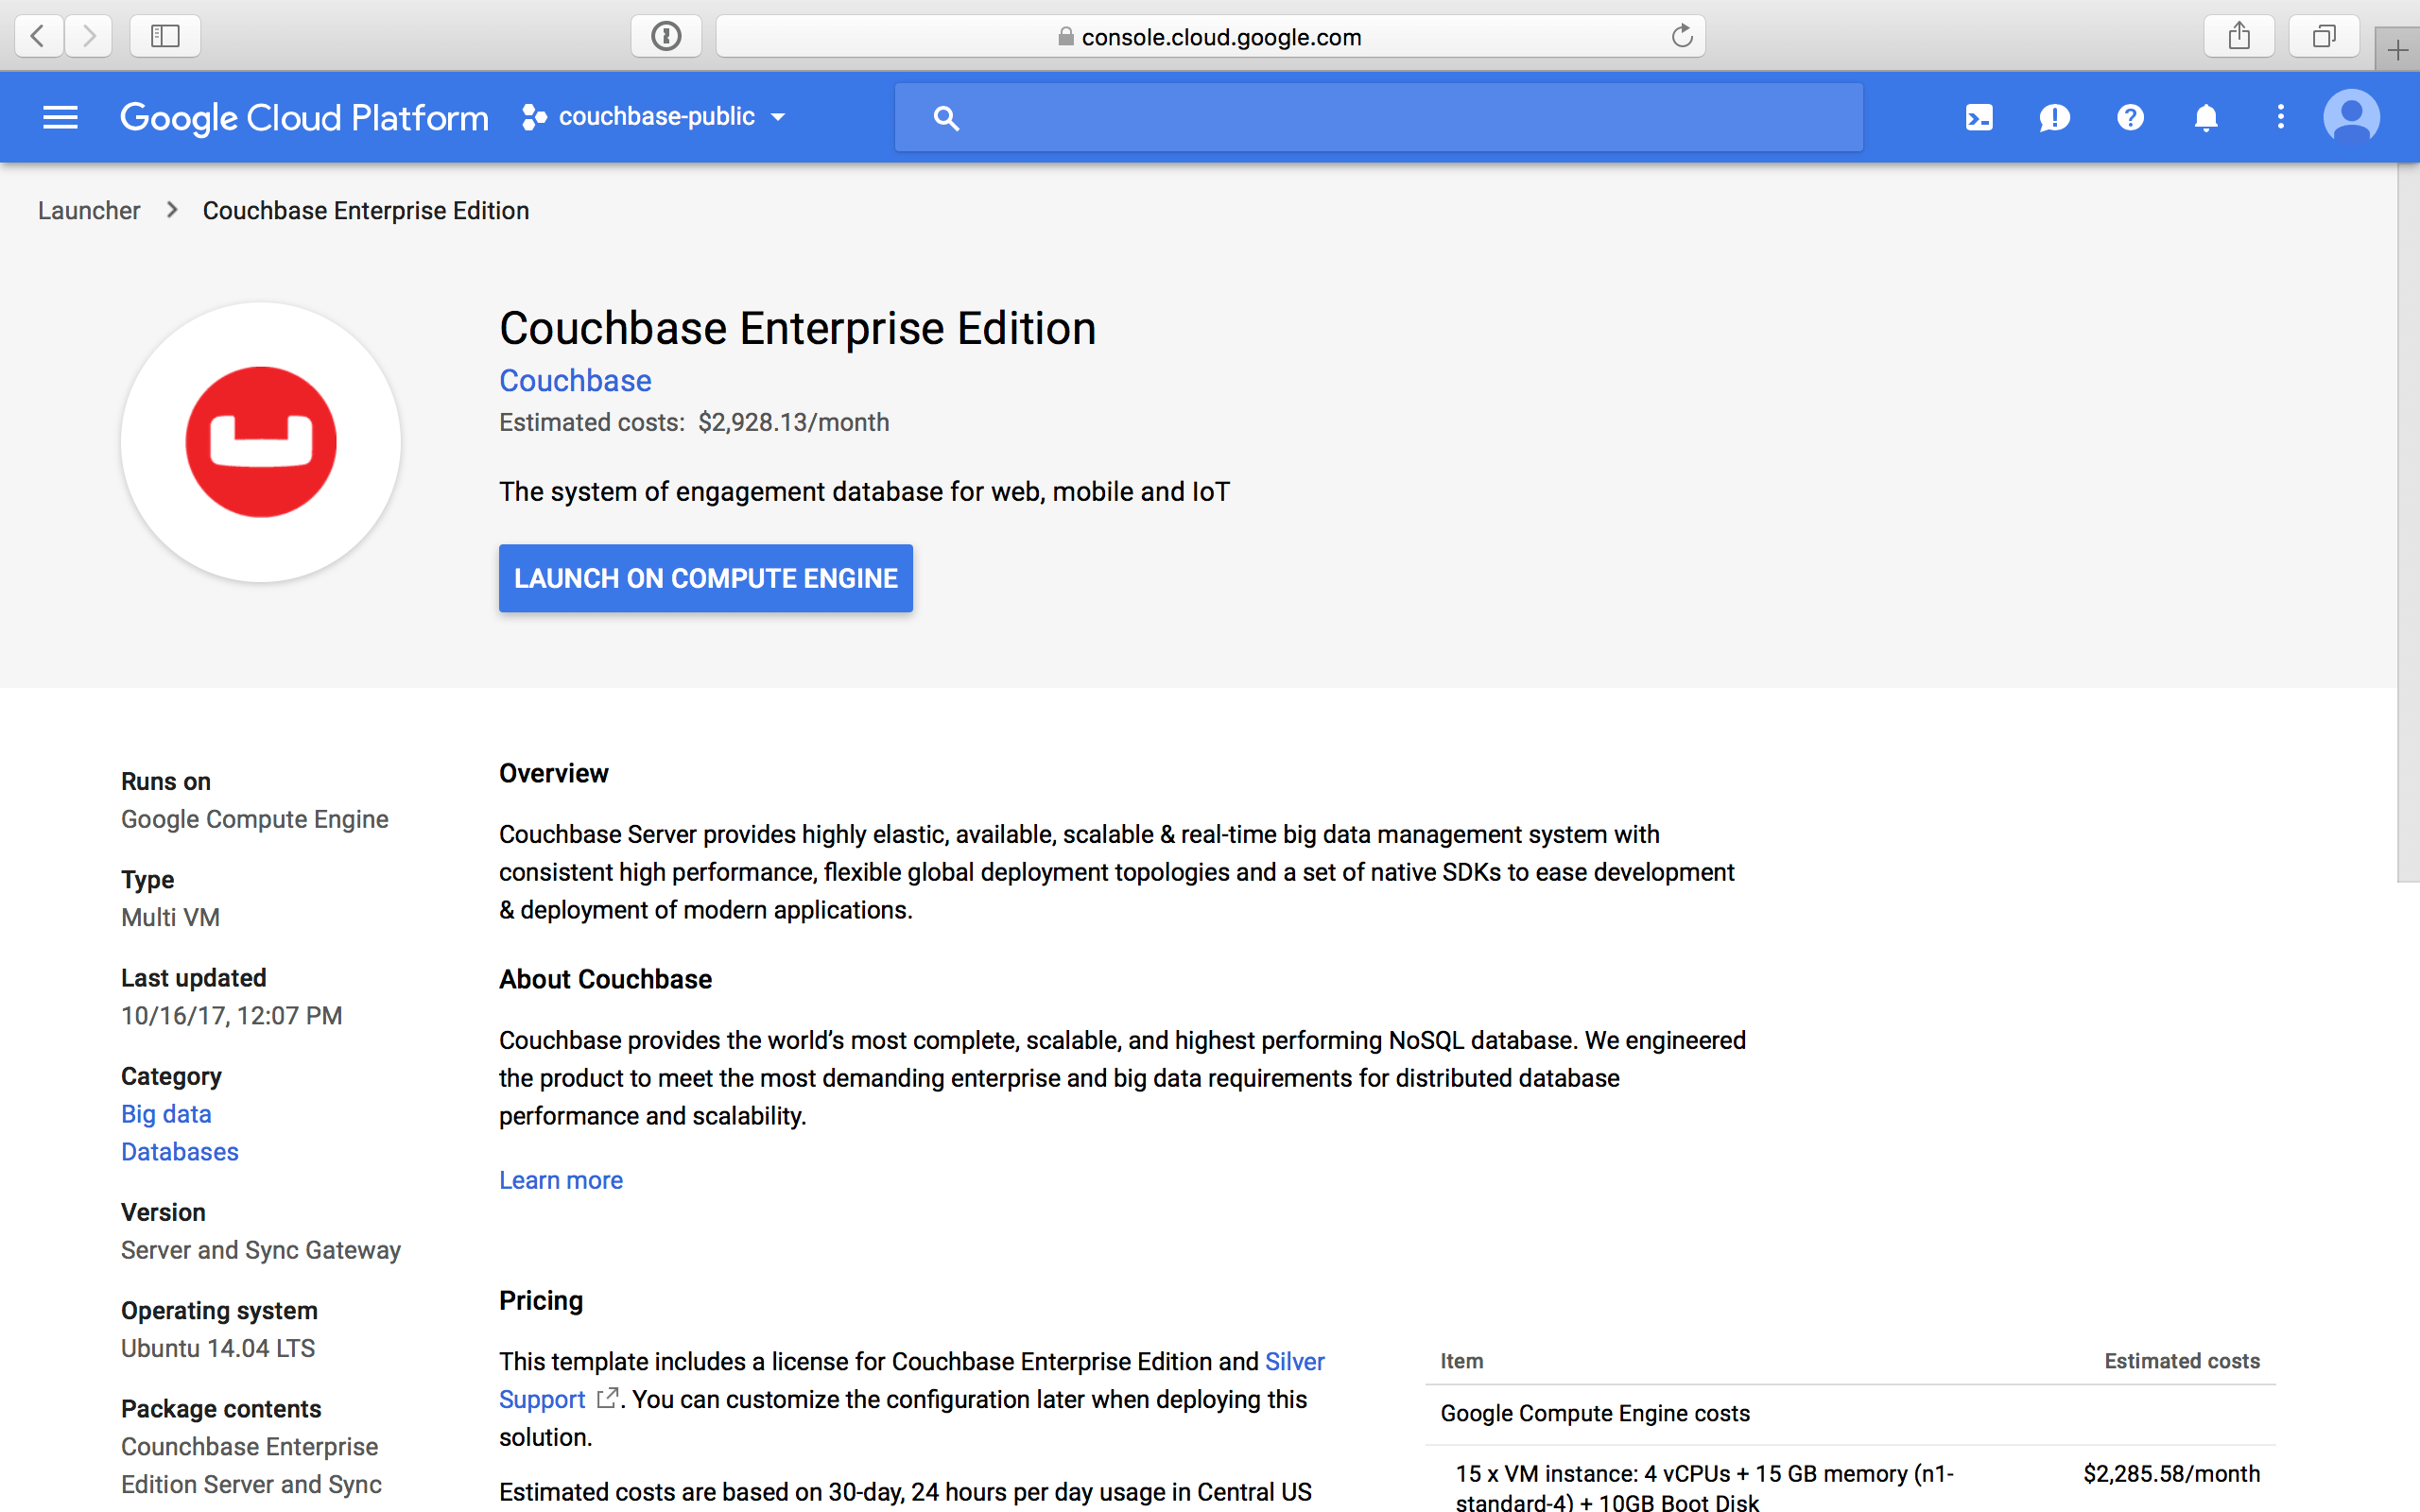Open the couchbase-public project selector

(x=655, y=116)
